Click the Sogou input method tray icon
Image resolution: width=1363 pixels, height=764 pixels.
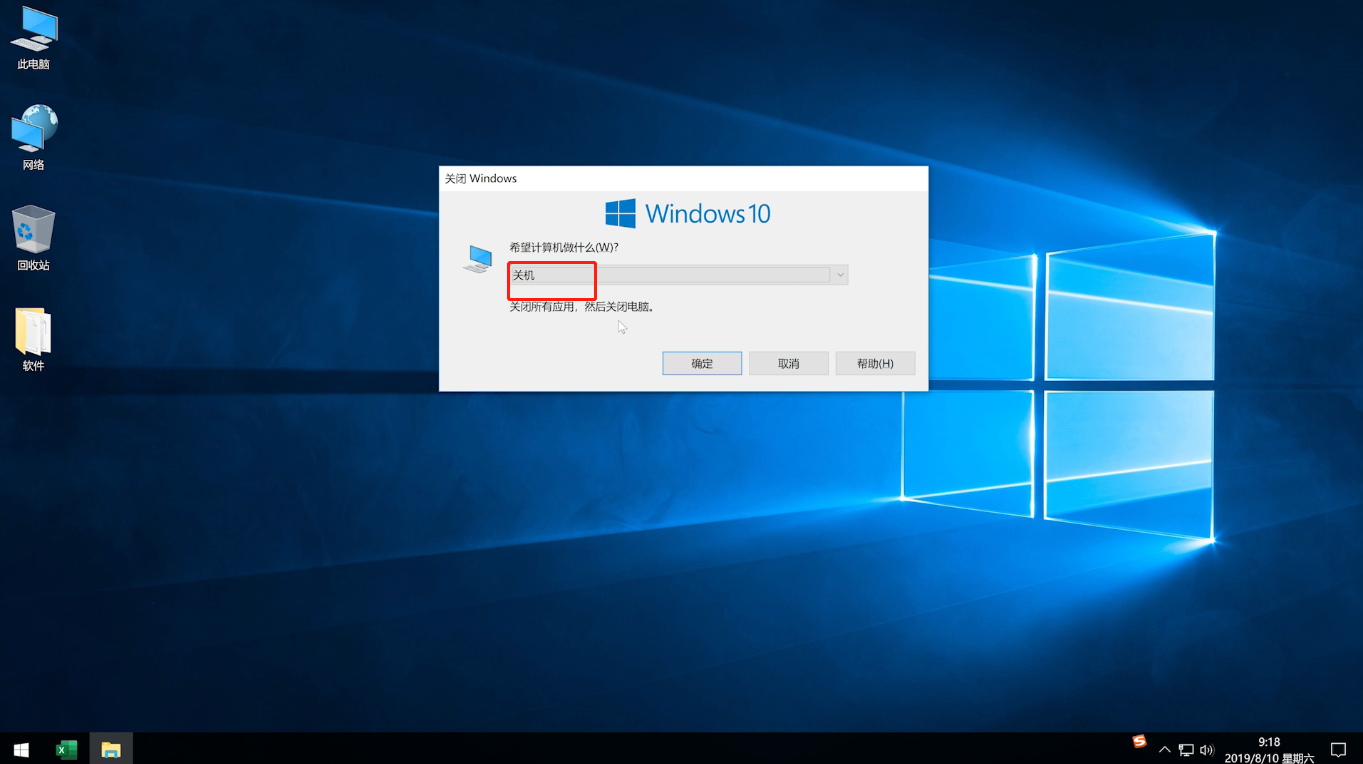[x=1139, y=741]
